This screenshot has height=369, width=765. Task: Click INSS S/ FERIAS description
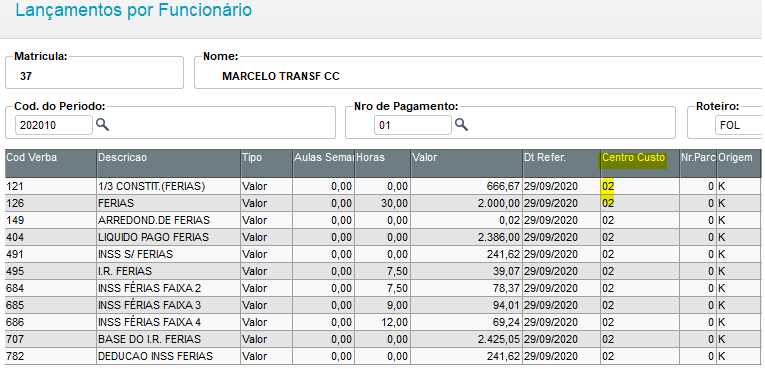click(169, 254)
